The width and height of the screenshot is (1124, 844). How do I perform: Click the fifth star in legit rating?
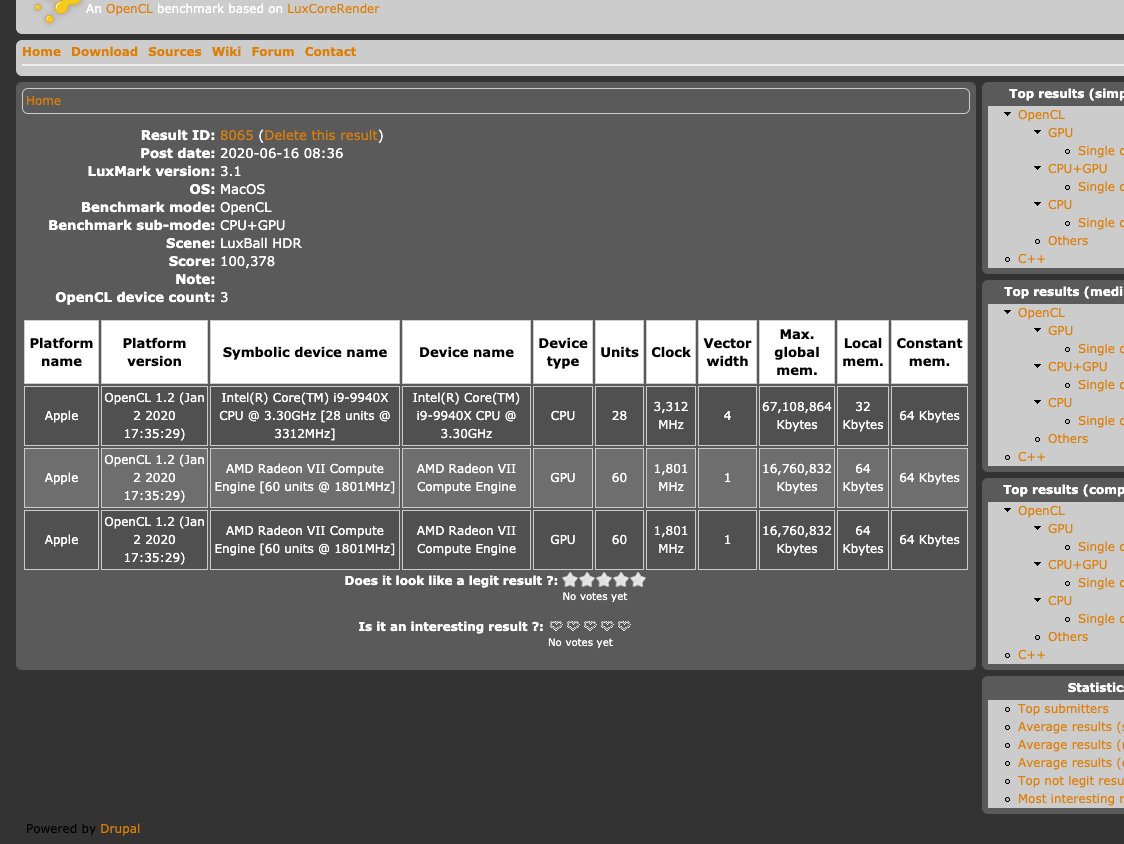(x=638, y=579)
